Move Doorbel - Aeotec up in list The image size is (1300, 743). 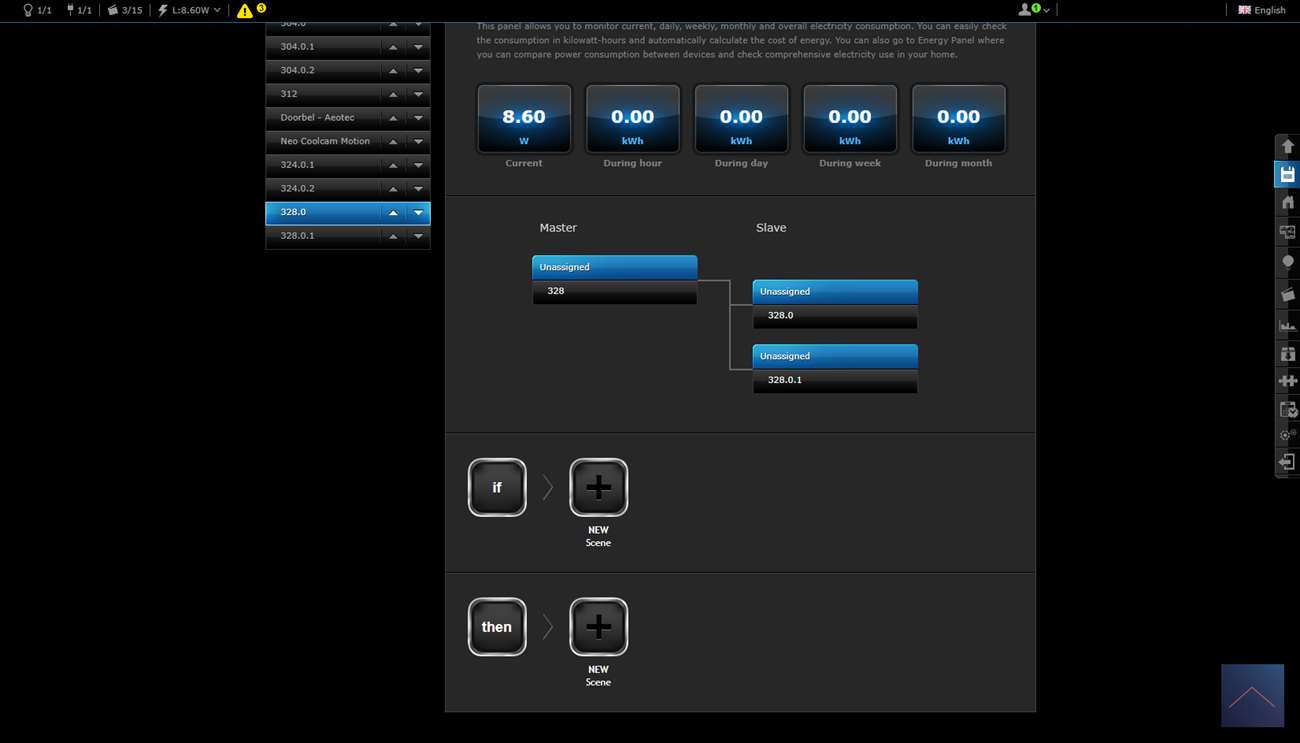393,118
